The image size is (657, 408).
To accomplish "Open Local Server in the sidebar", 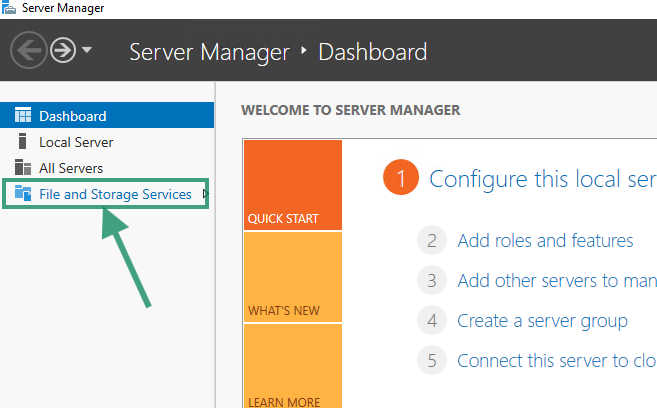I will click(x=107, y=142).
